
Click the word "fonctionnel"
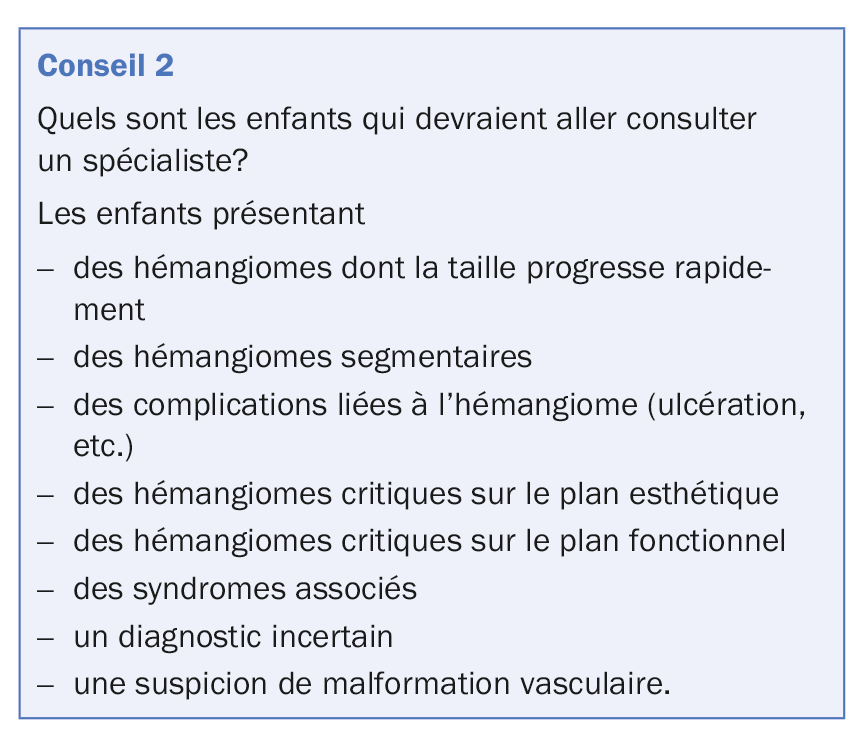707,541
